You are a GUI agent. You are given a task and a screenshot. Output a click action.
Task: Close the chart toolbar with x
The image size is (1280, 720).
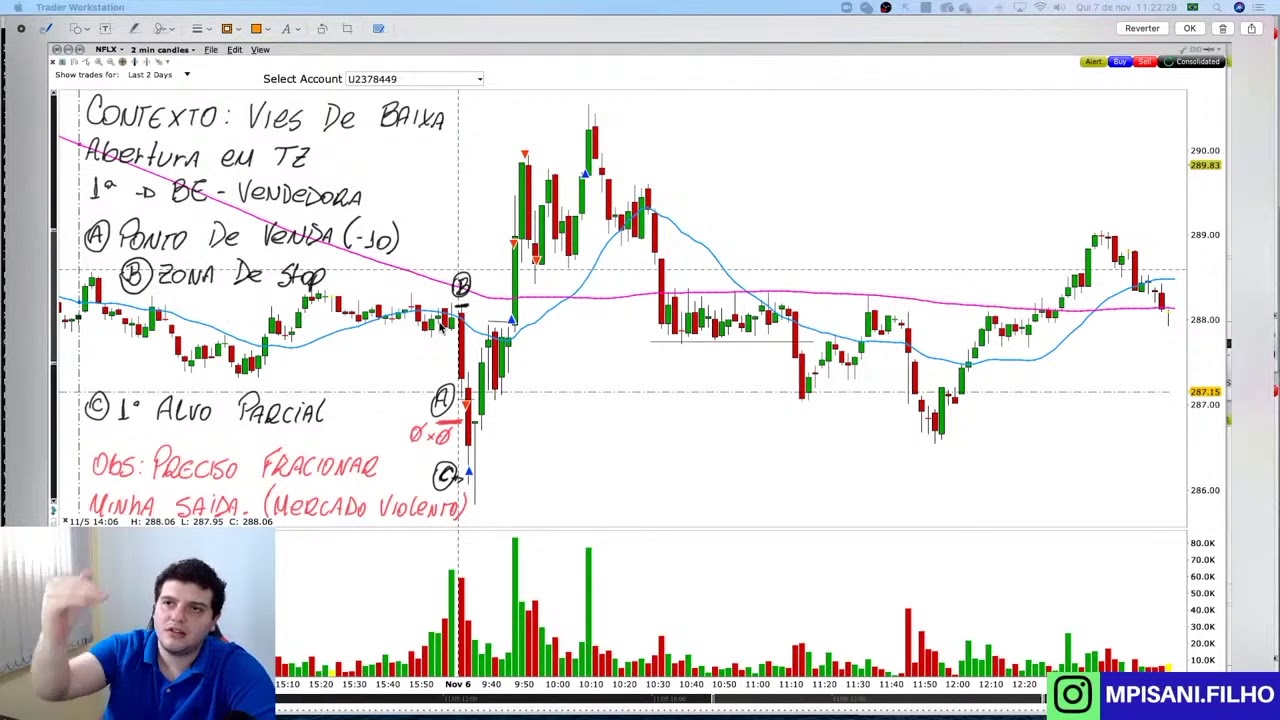point(52,62)
